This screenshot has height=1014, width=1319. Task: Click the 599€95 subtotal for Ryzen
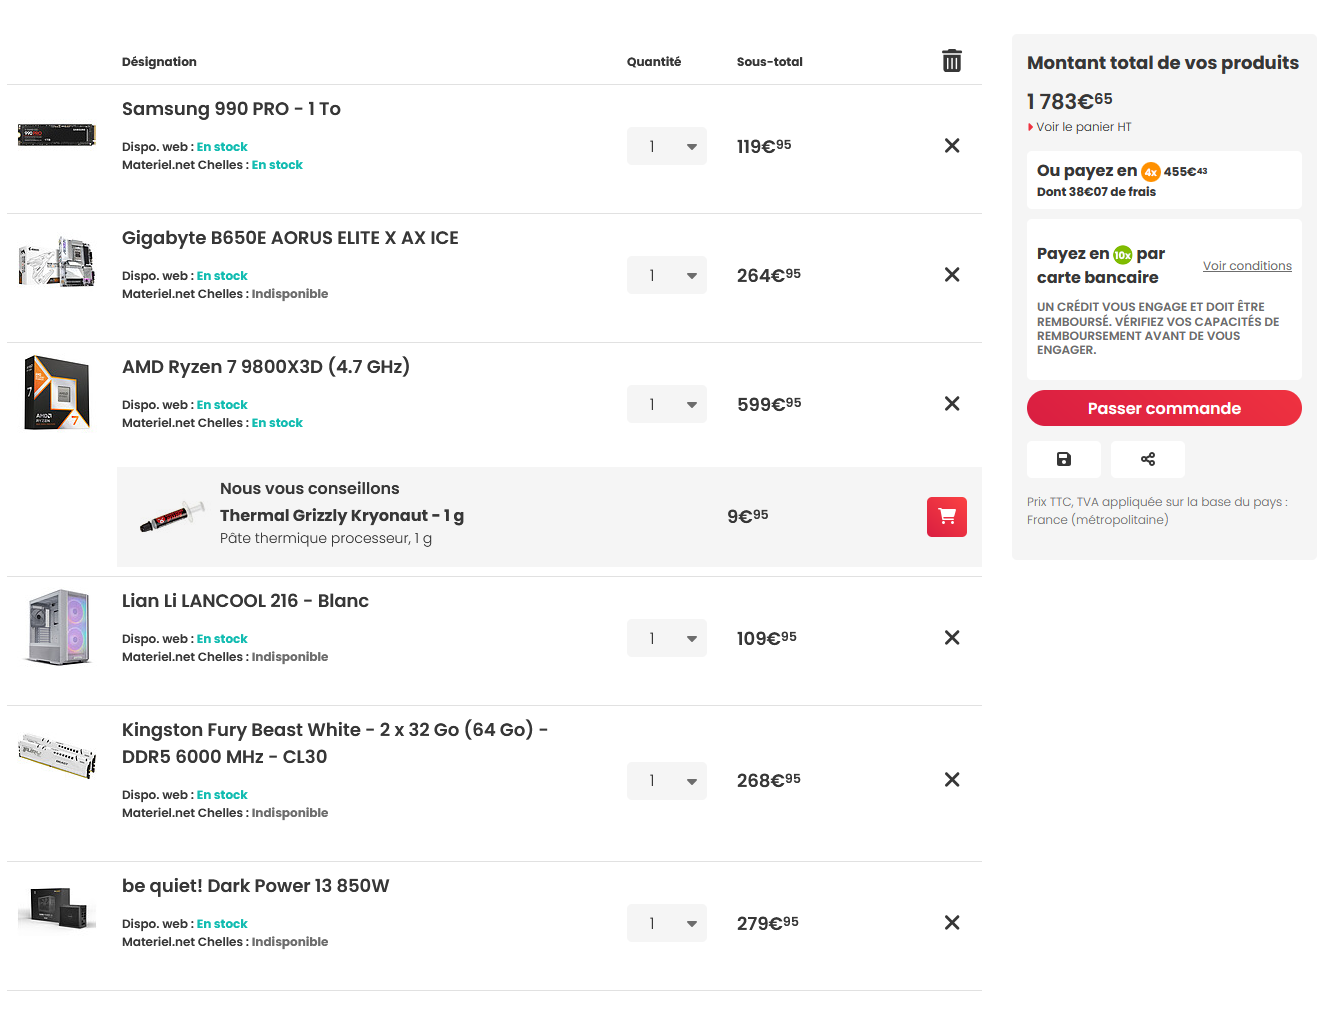click(x=769, y=404)
